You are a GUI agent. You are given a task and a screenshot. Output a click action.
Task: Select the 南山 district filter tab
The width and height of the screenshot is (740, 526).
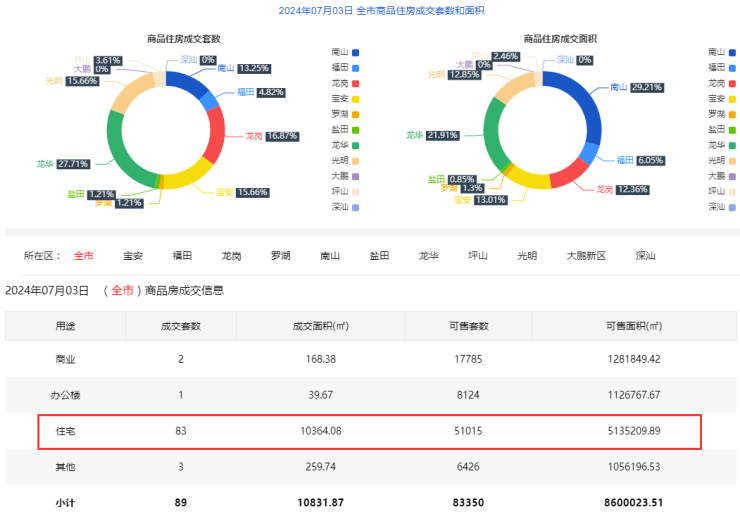[330, 256]
